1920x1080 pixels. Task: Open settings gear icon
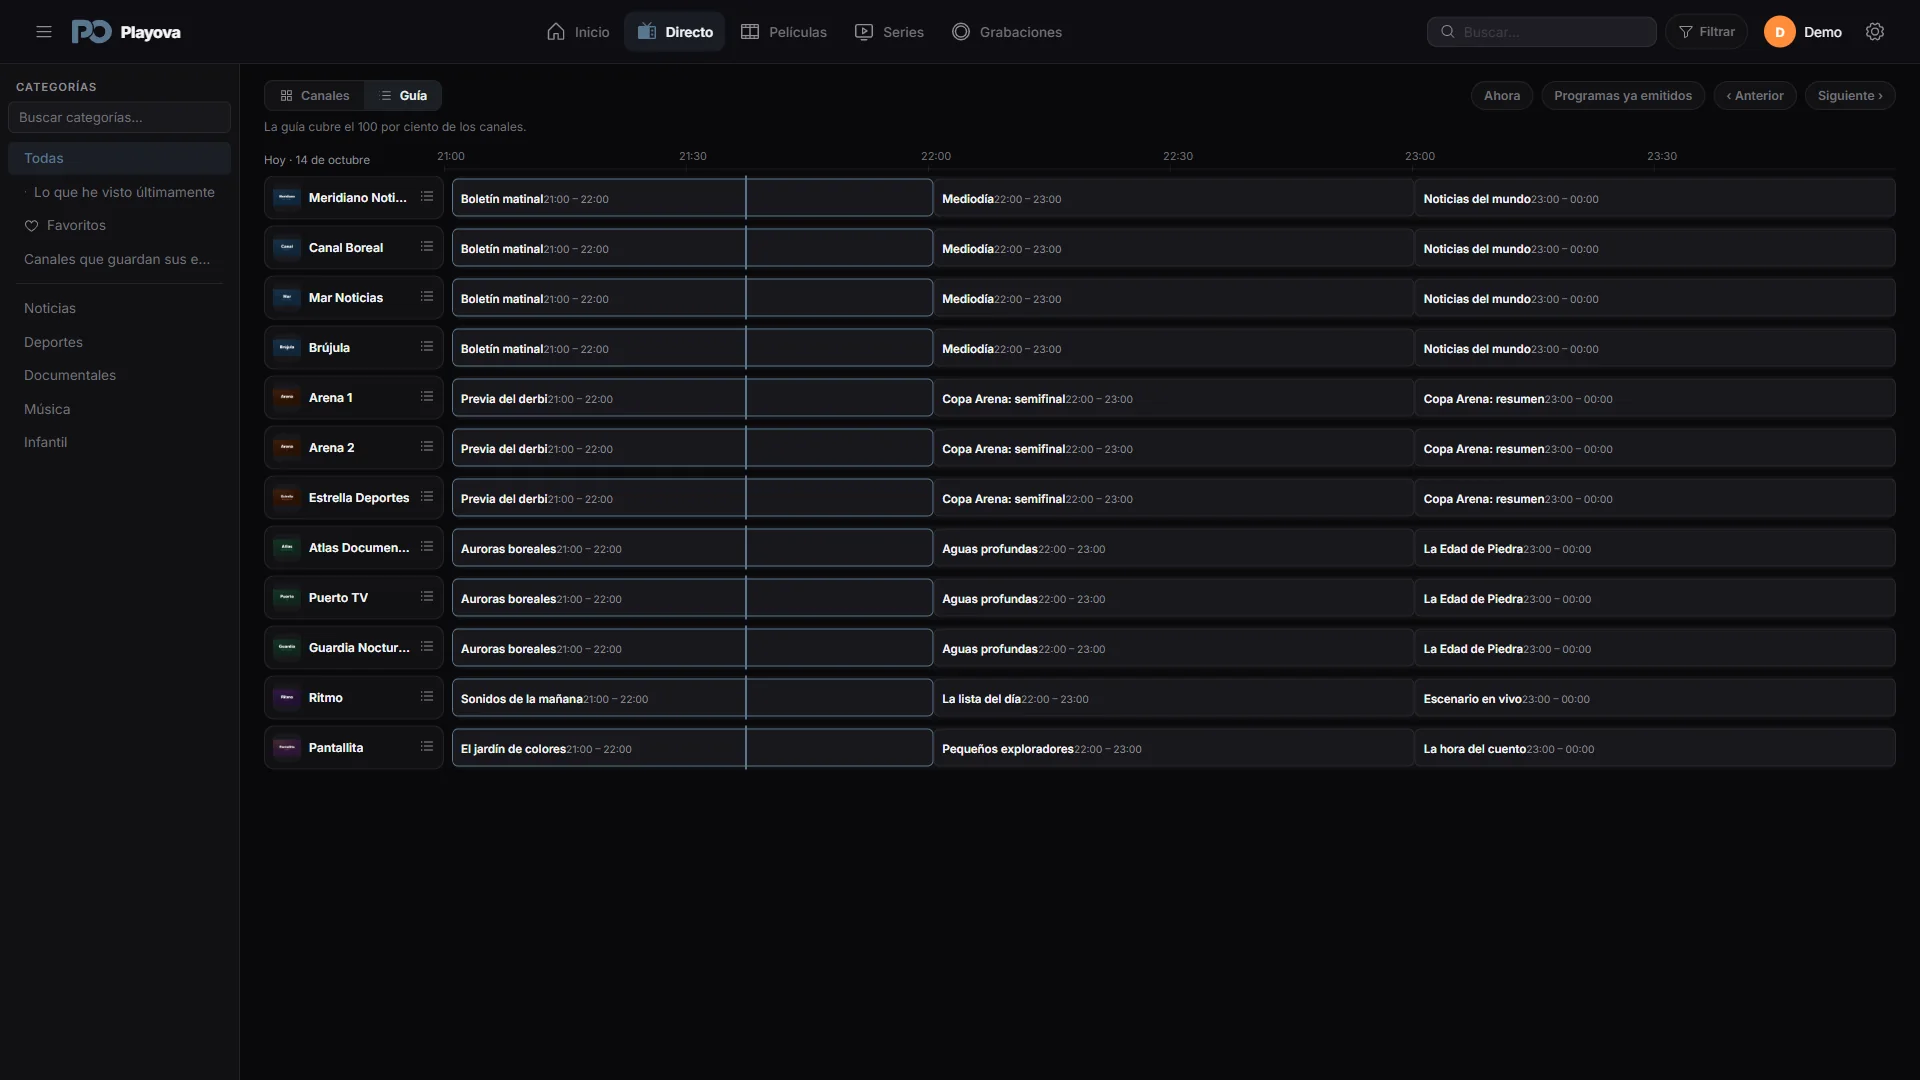click(x=1875, y=32)
